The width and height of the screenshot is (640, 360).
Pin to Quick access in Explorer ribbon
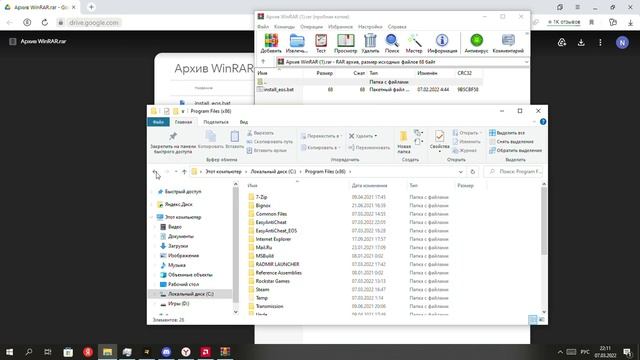point(173,142)
